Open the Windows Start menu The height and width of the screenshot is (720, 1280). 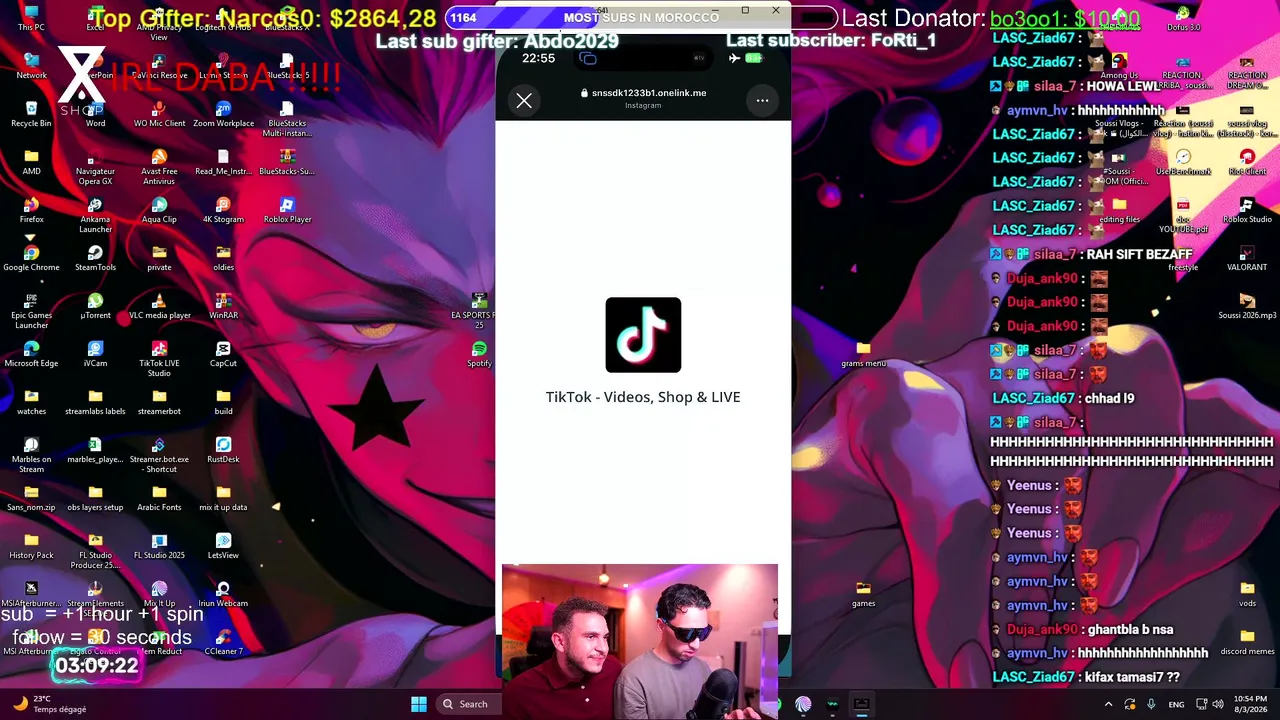coord(419,704)
